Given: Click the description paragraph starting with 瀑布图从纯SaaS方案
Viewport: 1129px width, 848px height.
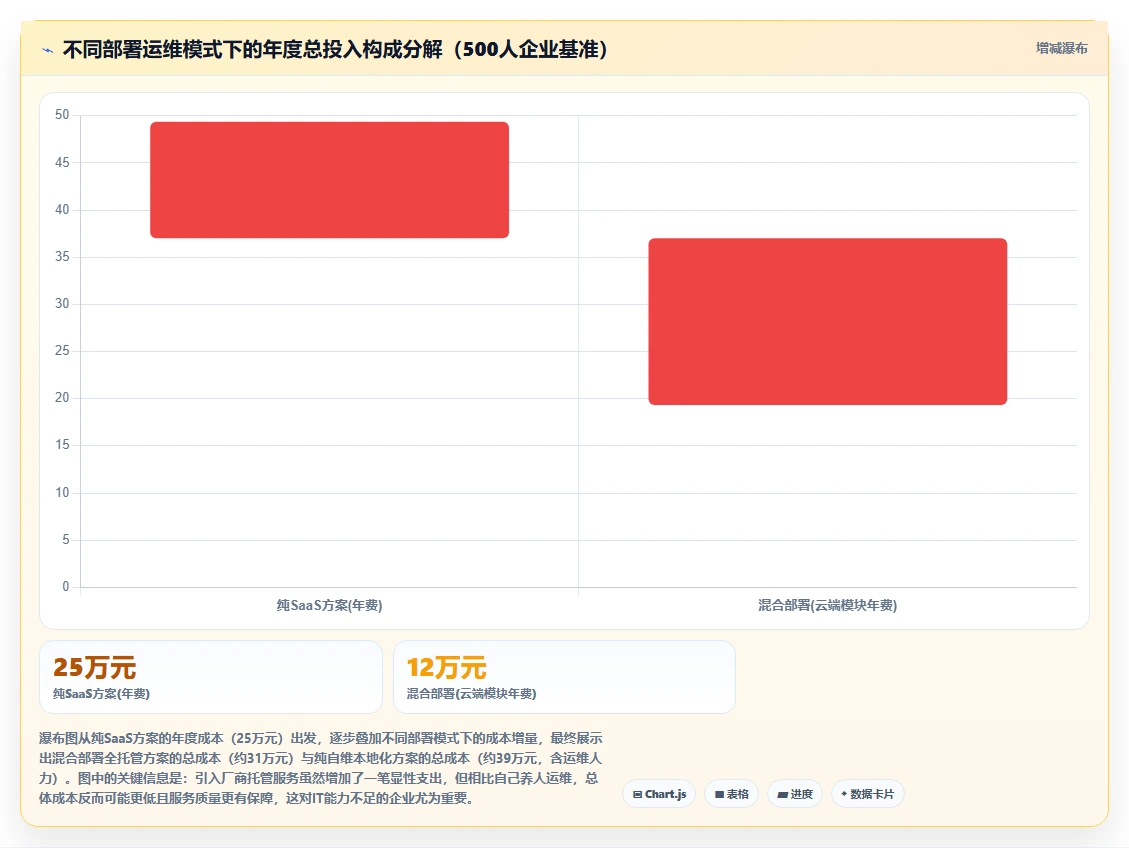Looking at the screenshot, I should pos(320,768).
